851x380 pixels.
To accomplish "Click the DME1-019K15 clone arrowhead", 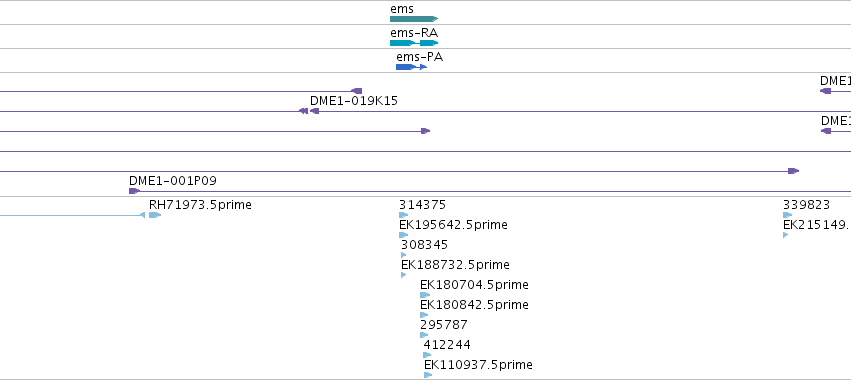I will (314, 111).
